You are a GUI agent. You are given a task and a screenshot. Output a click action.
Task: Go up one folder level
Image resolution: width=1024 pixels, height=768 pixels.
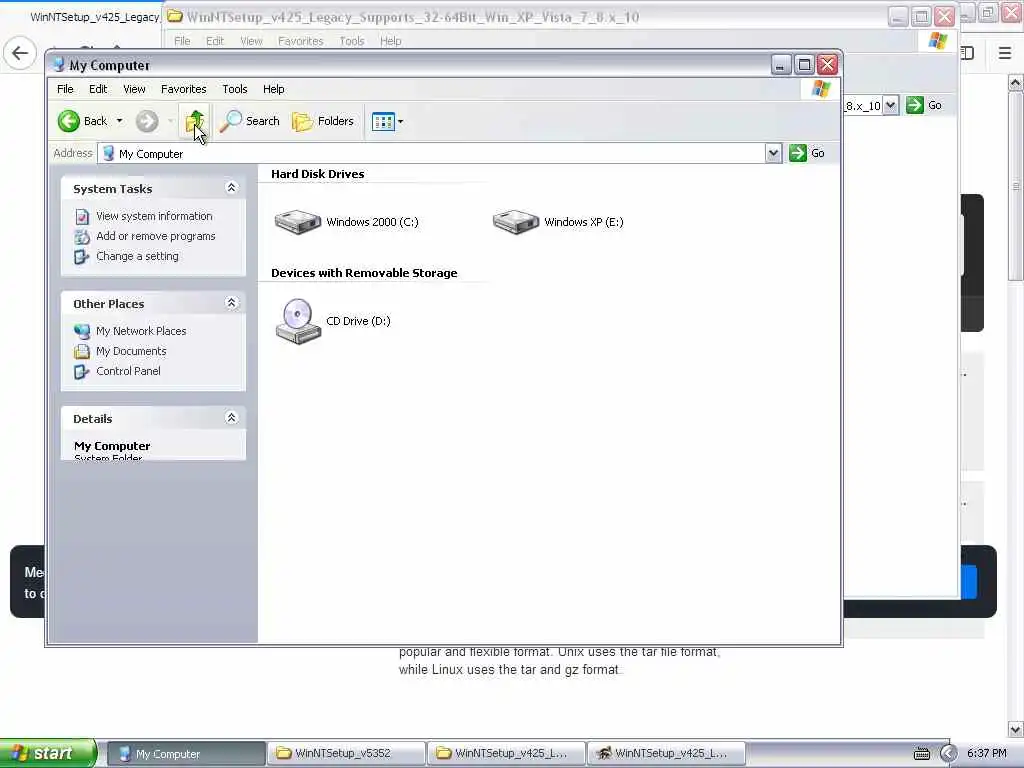[x=195, y=121]
